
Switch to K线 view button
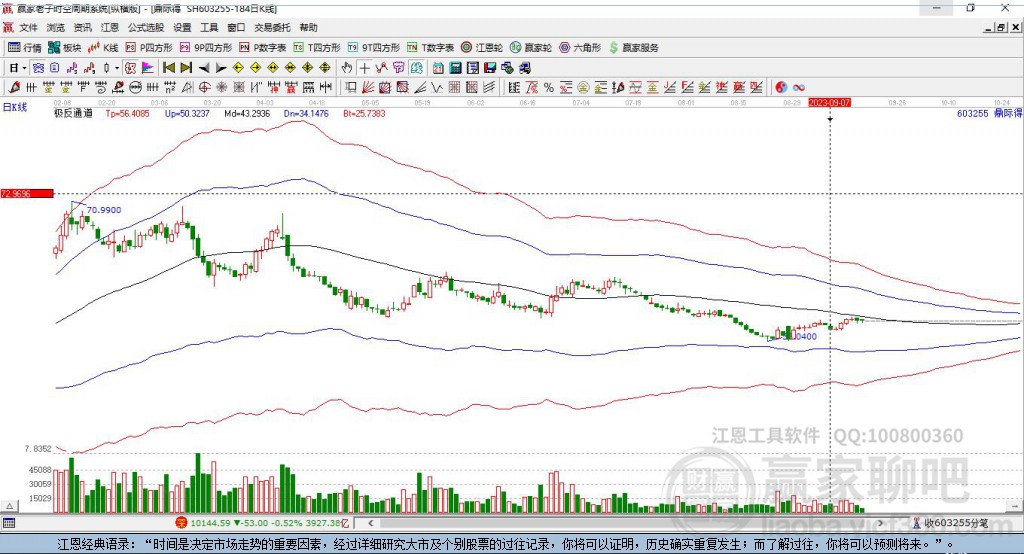click(x=103, y=48)
